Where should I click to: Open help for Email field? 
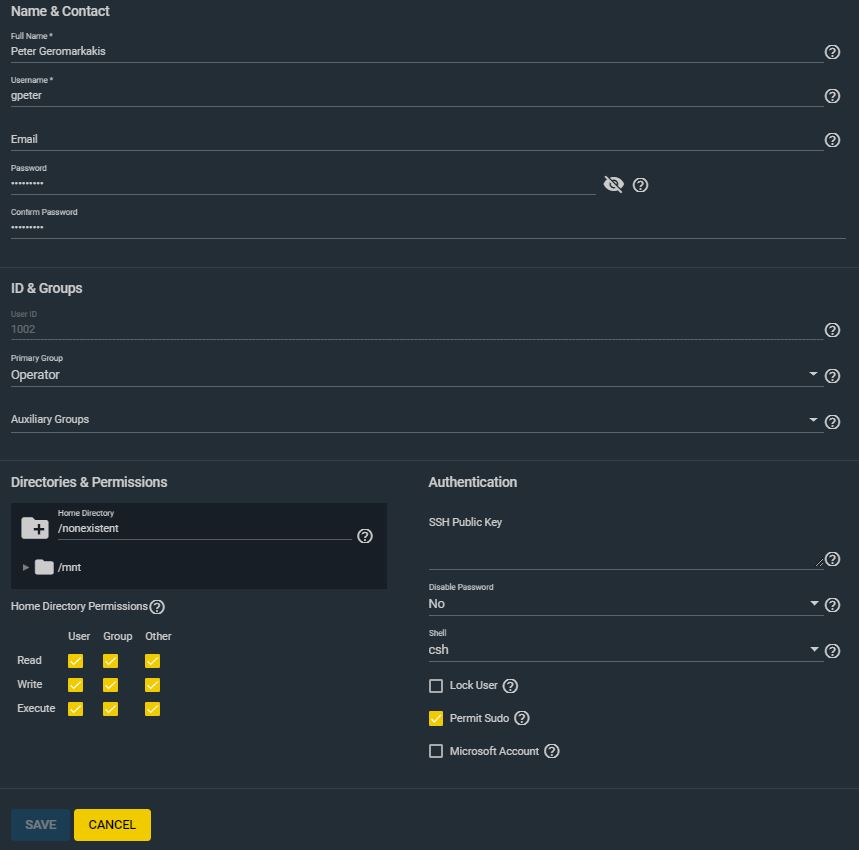(x=832, y=140)
